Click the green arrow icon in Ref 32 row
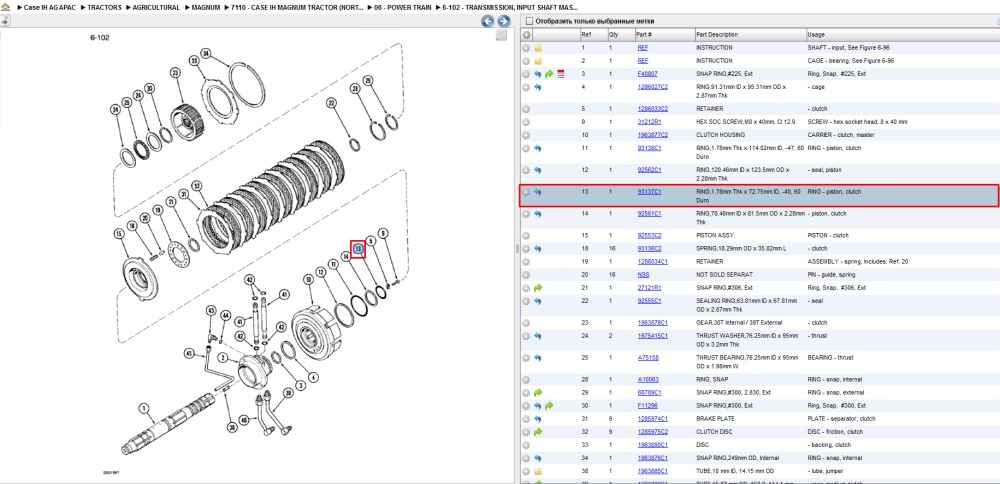1000x484 pixels. coord(538,432)
